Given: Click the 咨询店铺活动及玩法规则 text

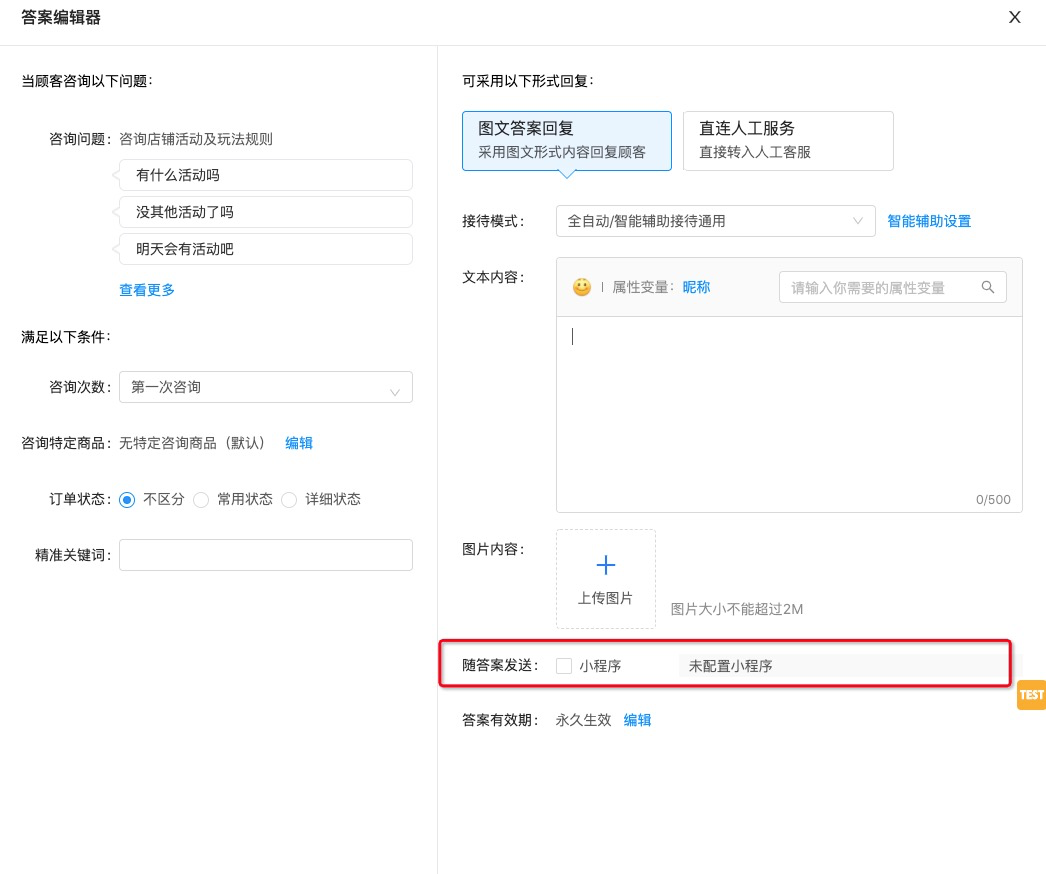Looking at the screenshot, I should point(195,139).
